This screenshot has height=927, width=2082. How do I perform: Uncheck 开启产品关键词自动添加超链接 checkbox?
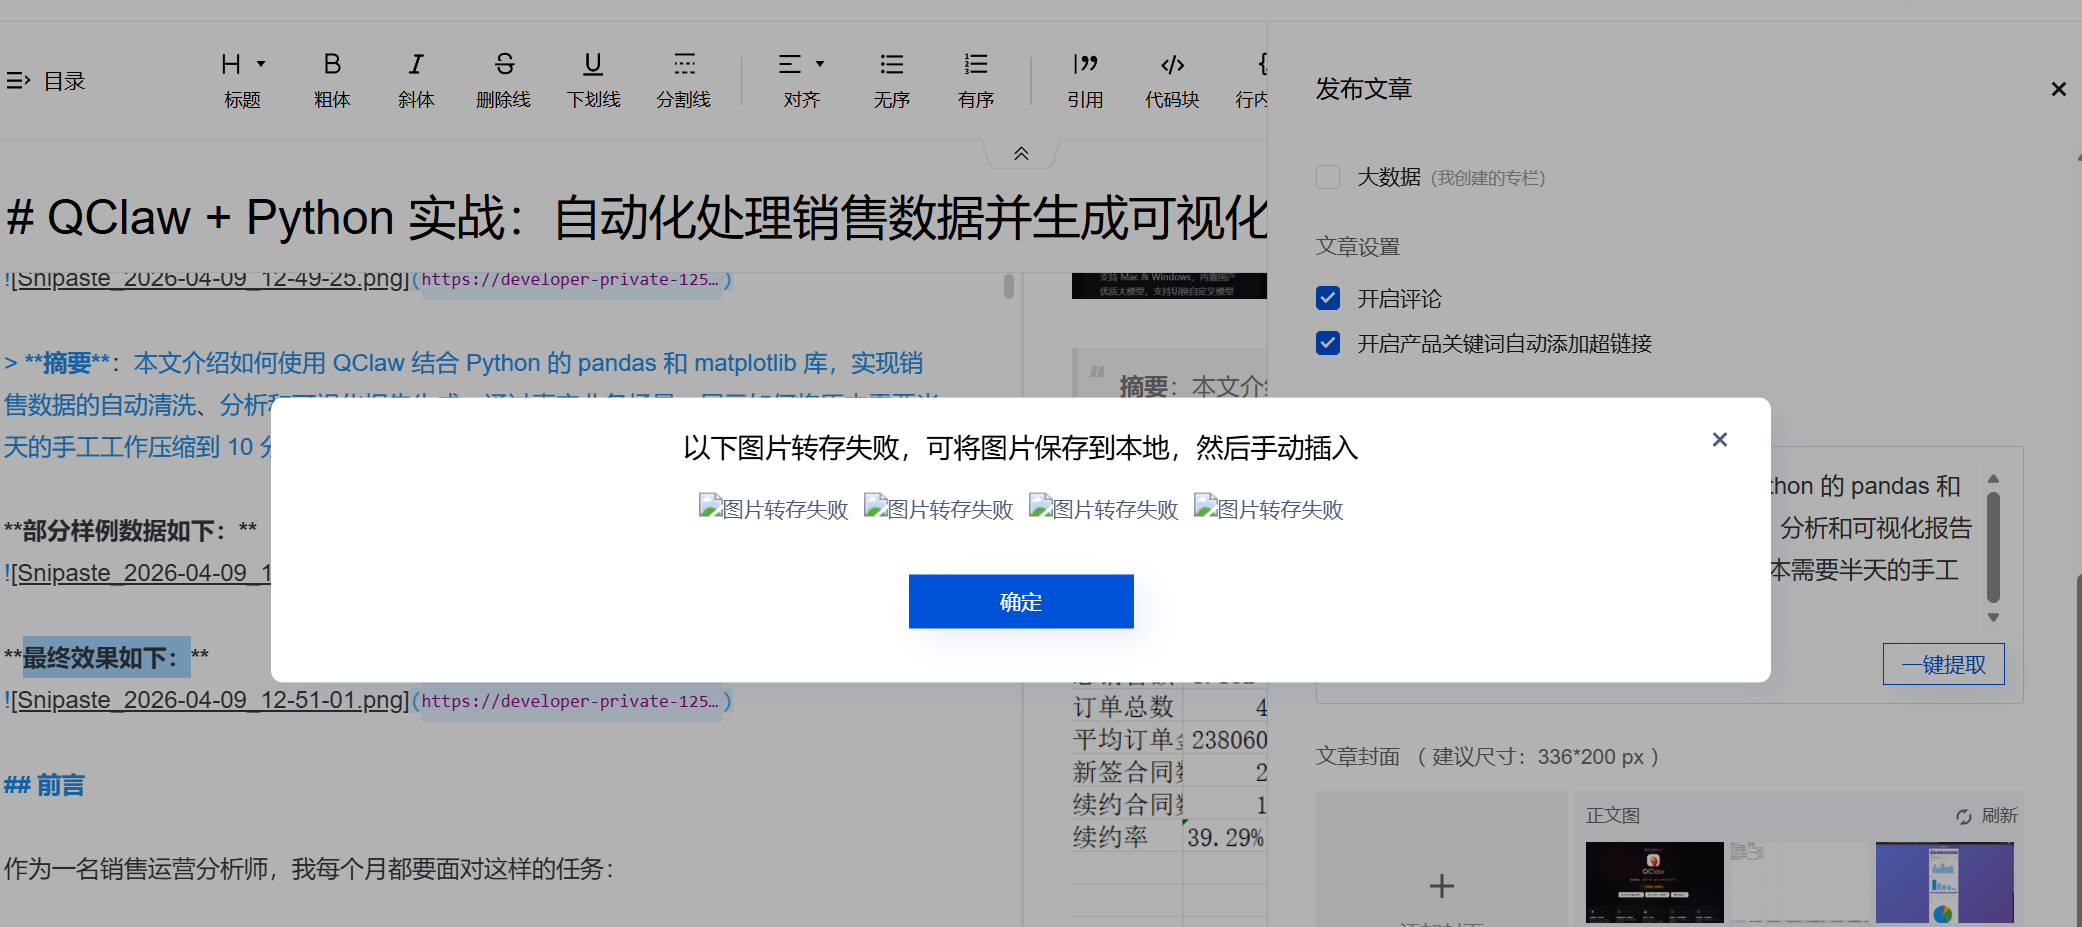[x=1328, y=343]
